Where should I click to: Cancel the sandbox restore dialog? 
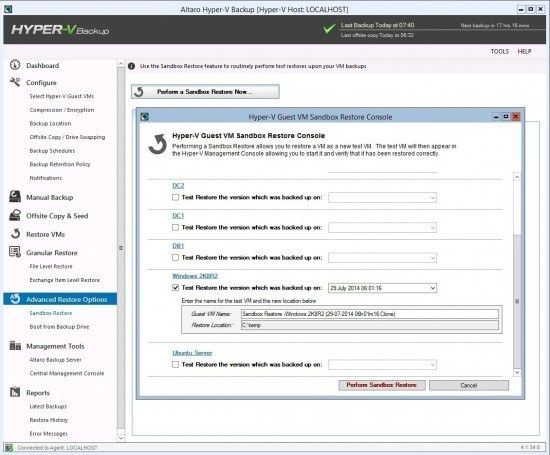tap(469, 385)
